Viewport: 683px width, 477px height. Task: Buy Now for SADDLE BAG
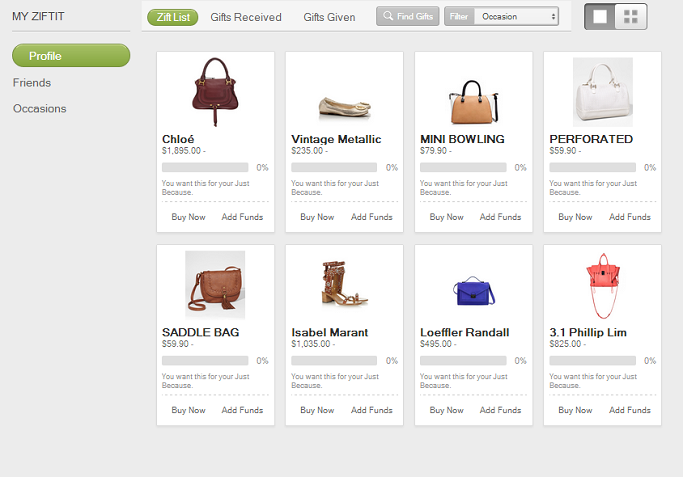click(188, 410)
